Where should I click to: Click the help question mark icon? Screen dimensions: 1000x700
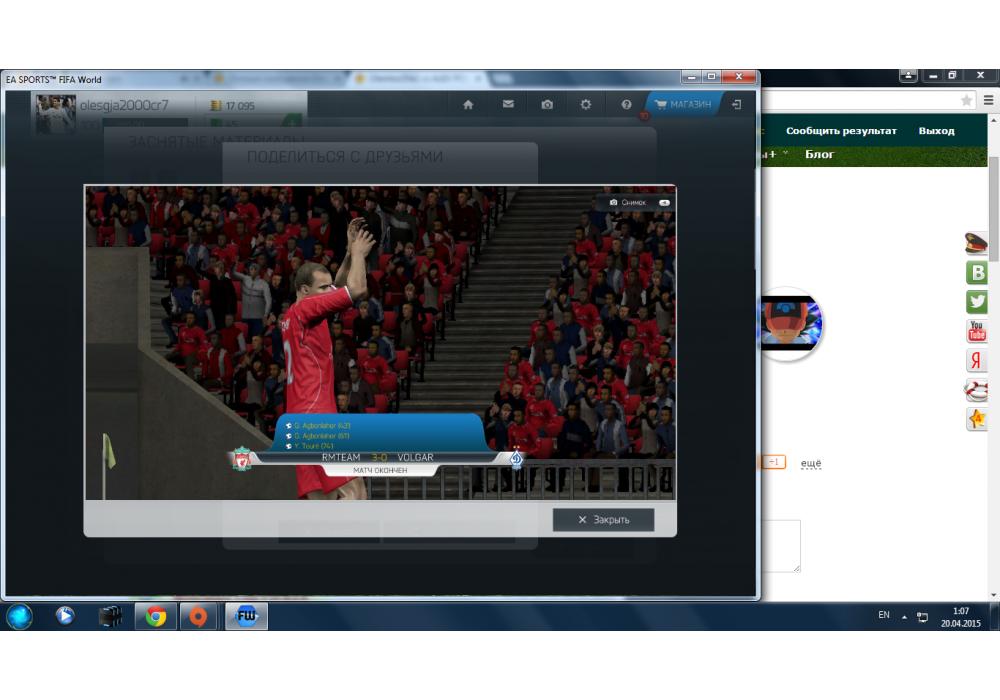[626, 105]
